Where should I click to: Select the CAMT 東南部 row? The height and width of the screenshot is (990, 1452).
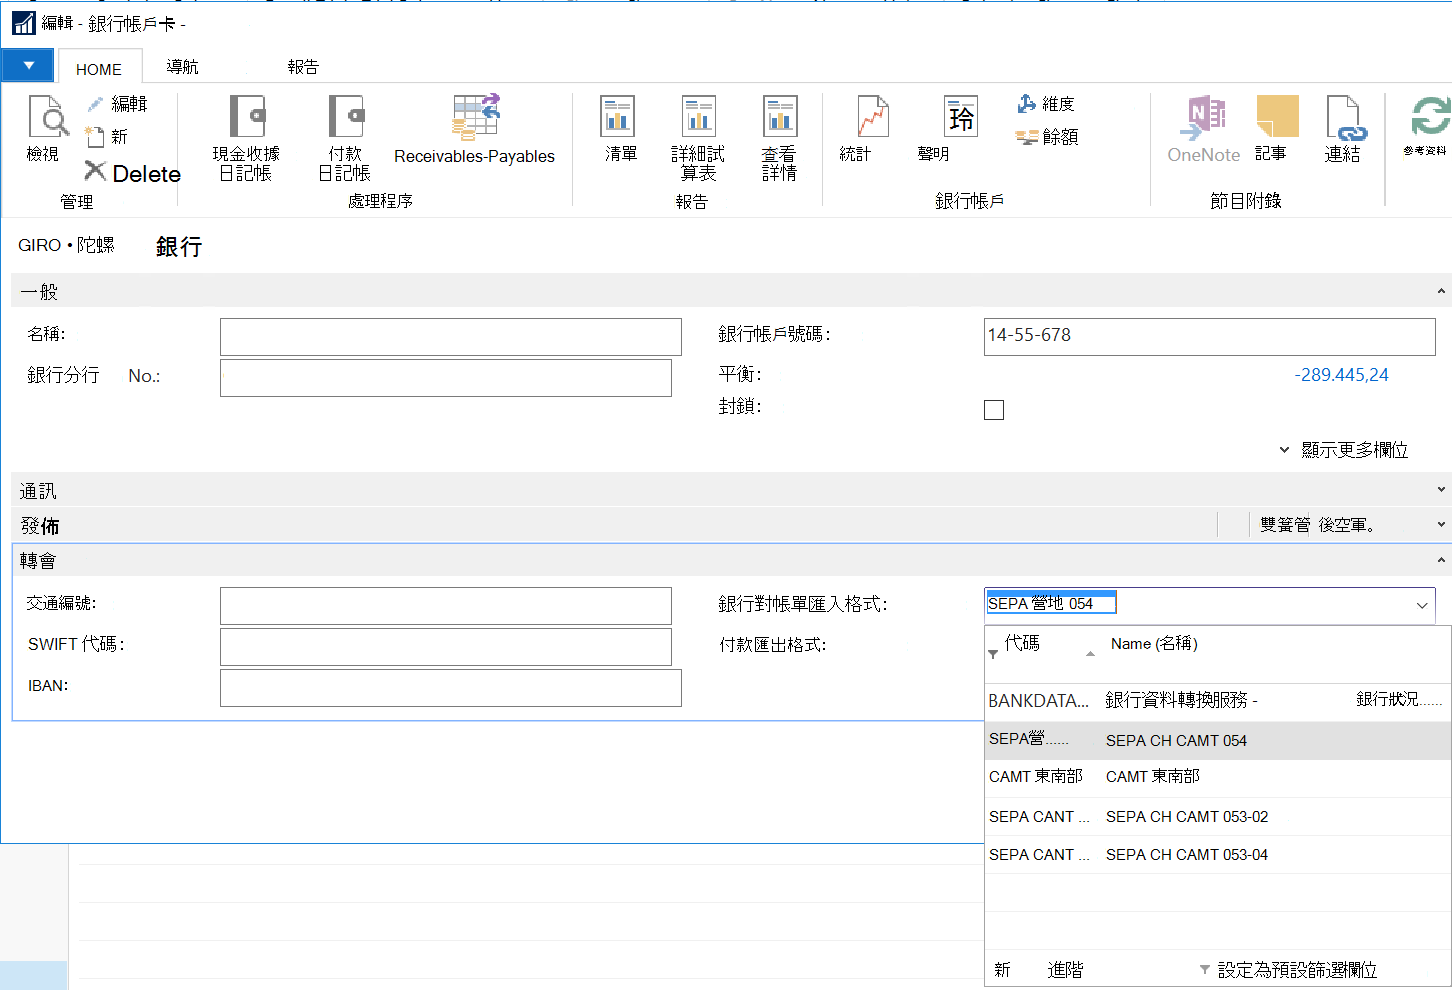(x=1218, y=777)
